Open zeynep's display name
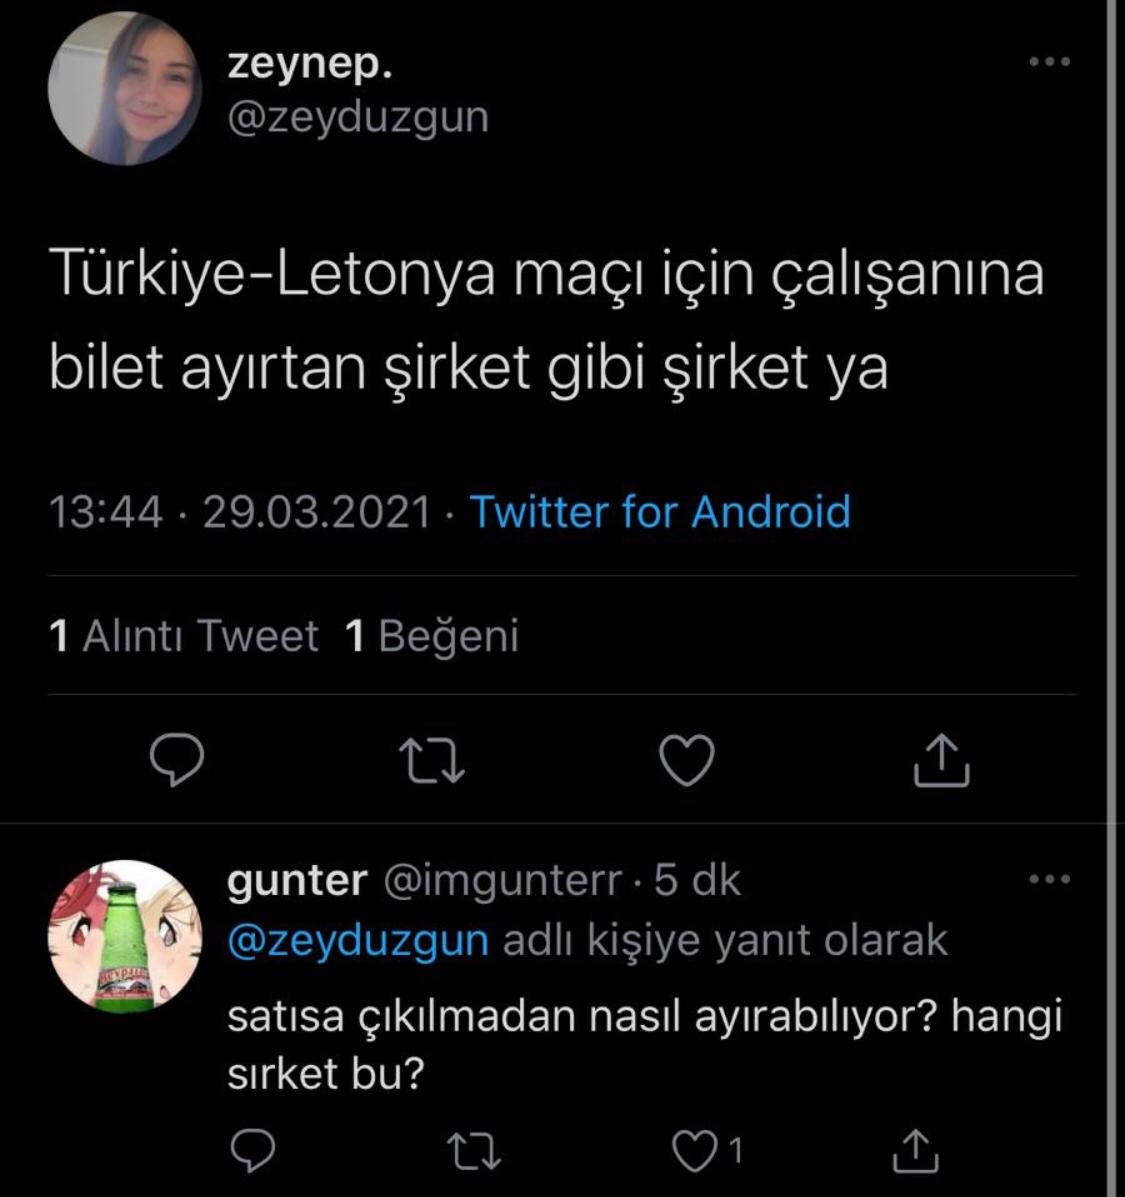The height and width of the screenshot is (1197, 1125). (x=310, y=64)
